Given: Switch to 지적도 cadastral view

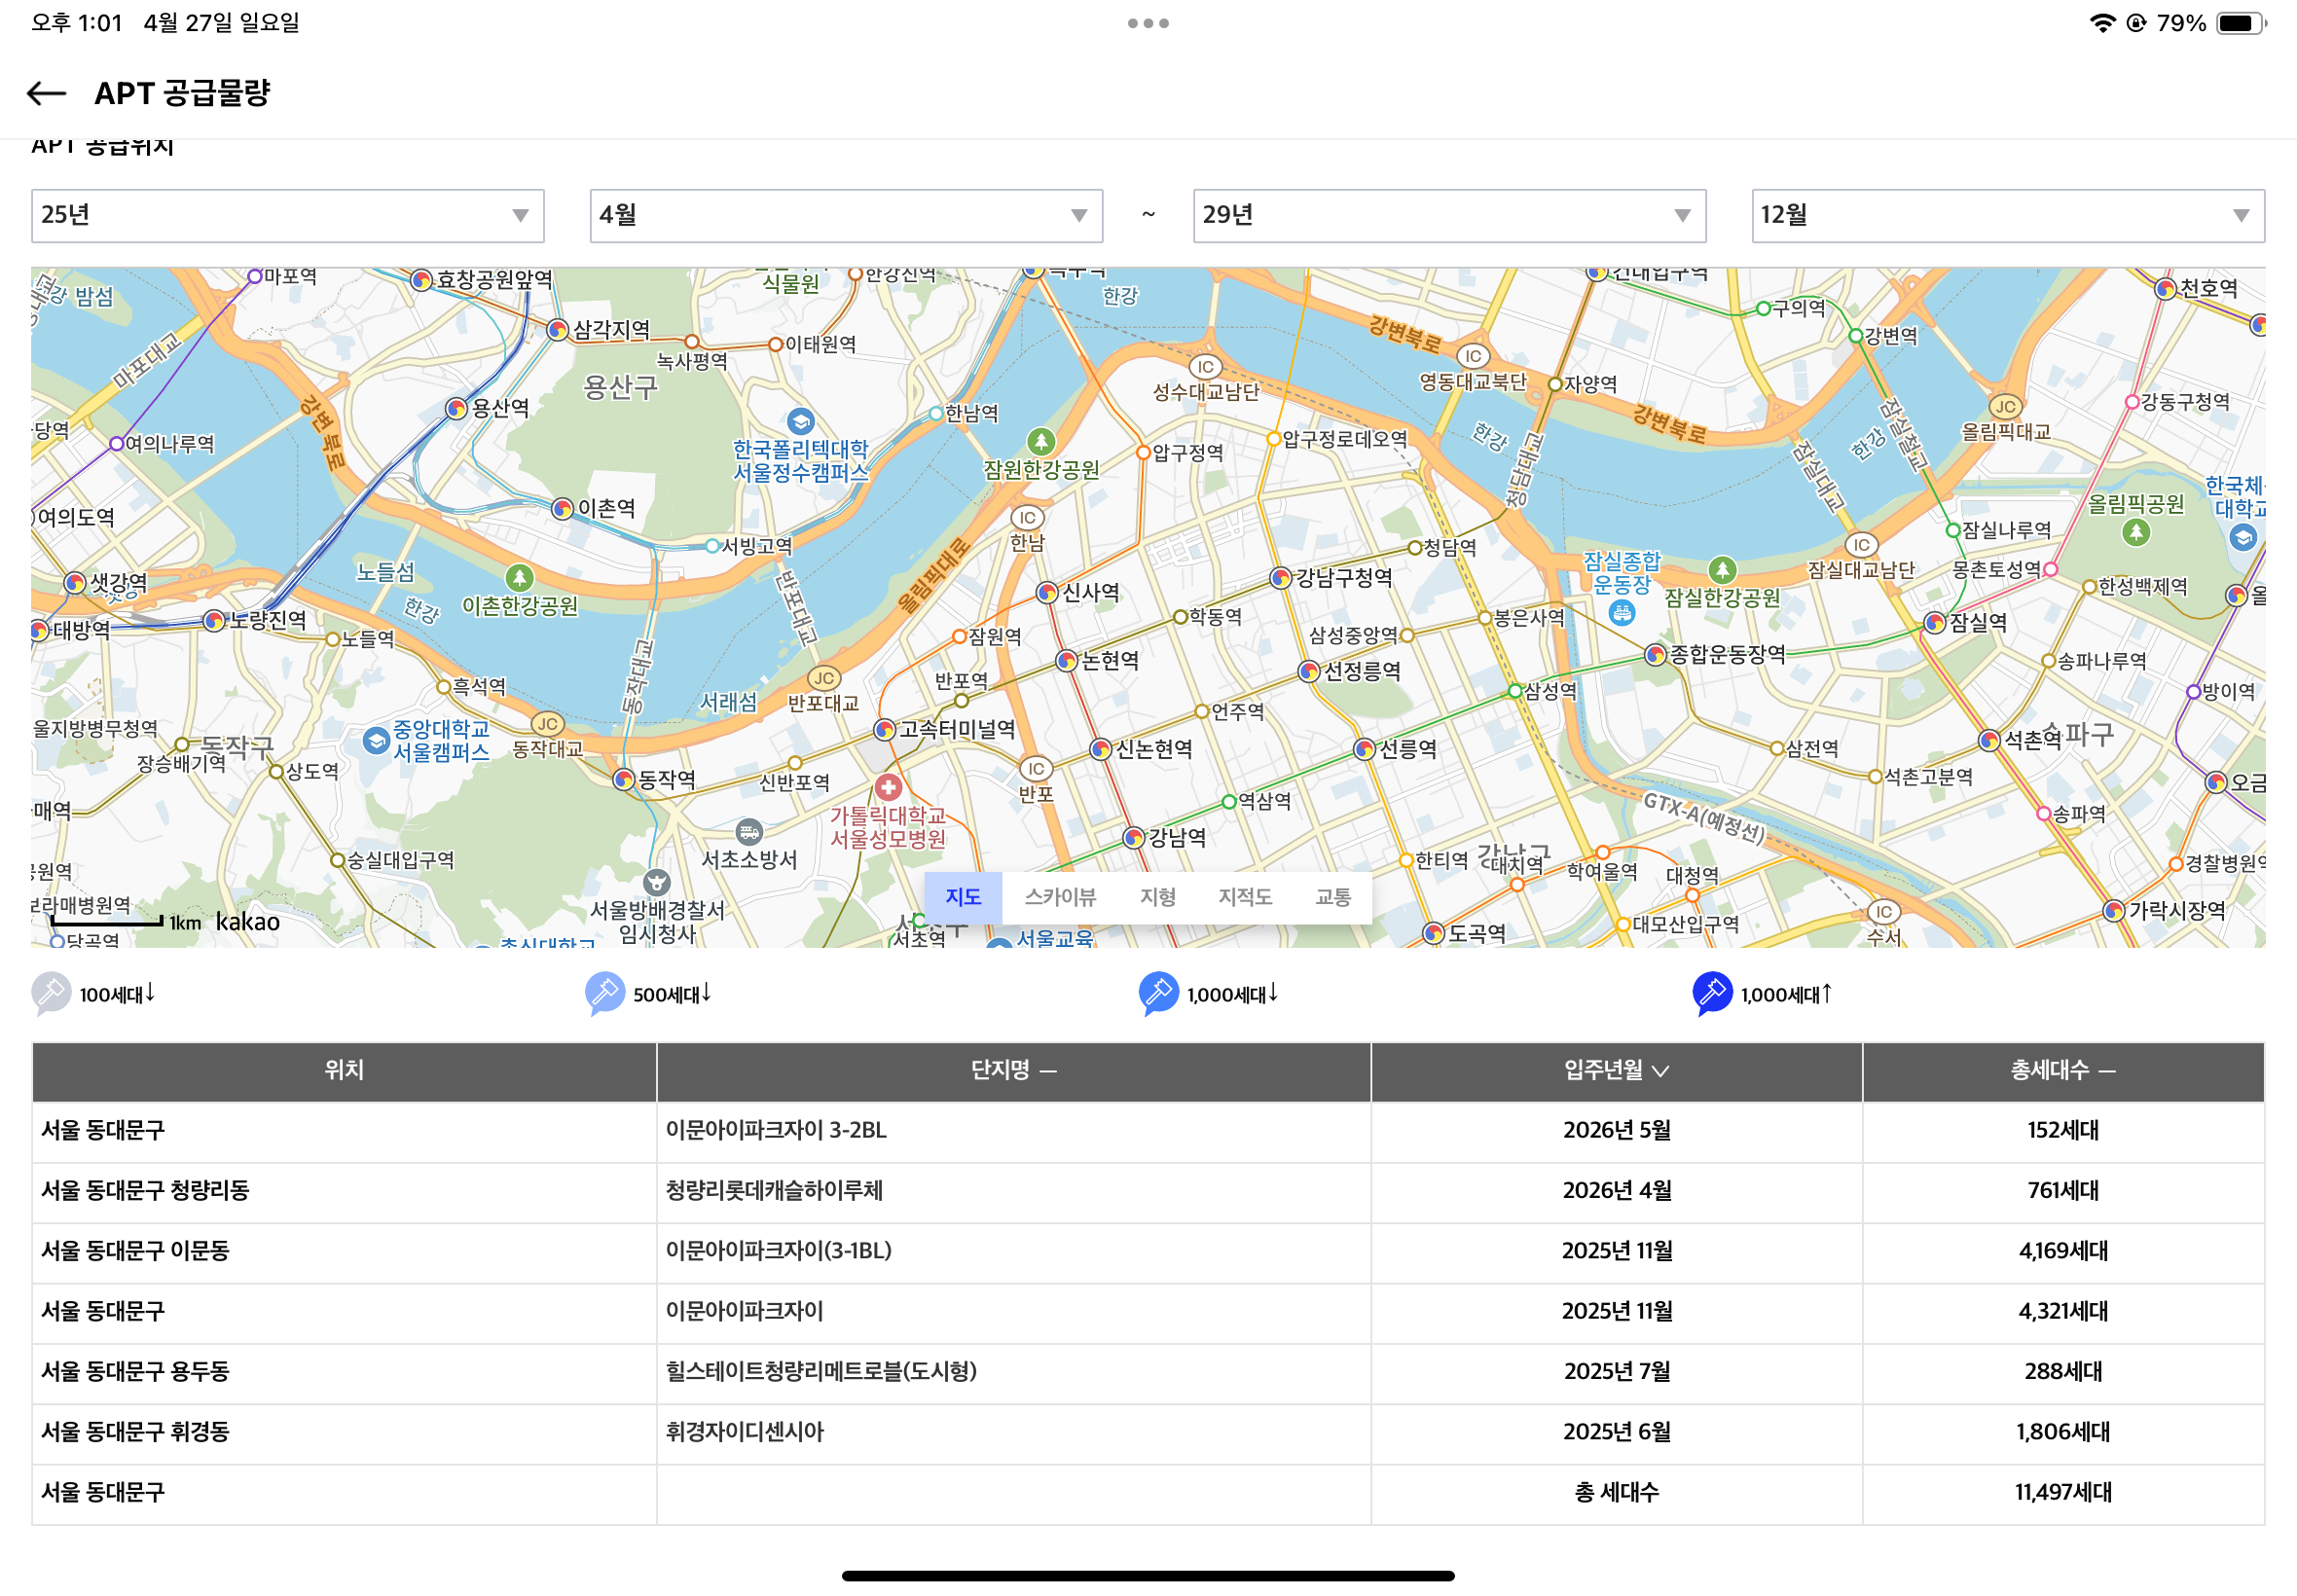Looking at the screenshot, I should click(1245, 897).
